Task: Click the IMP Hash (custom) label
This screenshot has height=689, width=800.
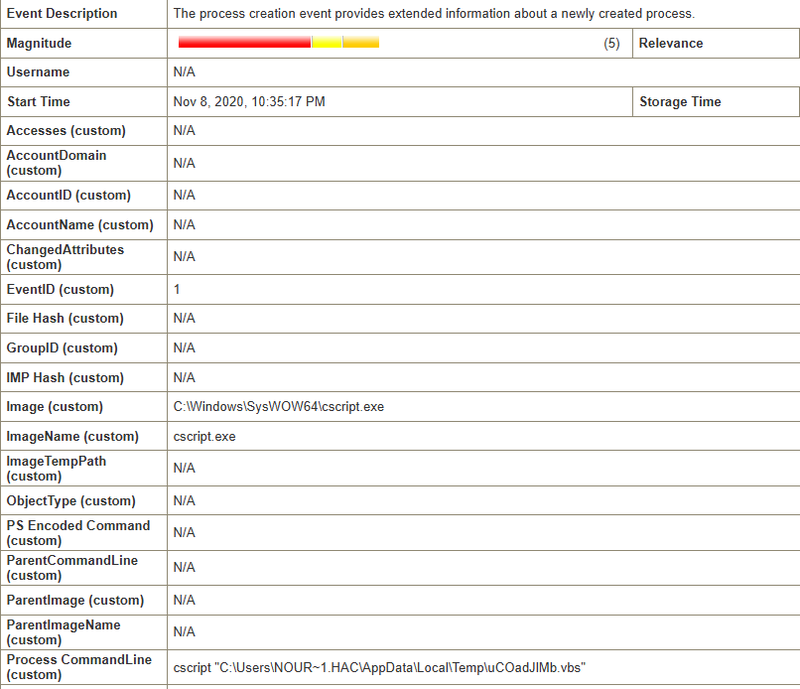Action: (x=65, y=378)
